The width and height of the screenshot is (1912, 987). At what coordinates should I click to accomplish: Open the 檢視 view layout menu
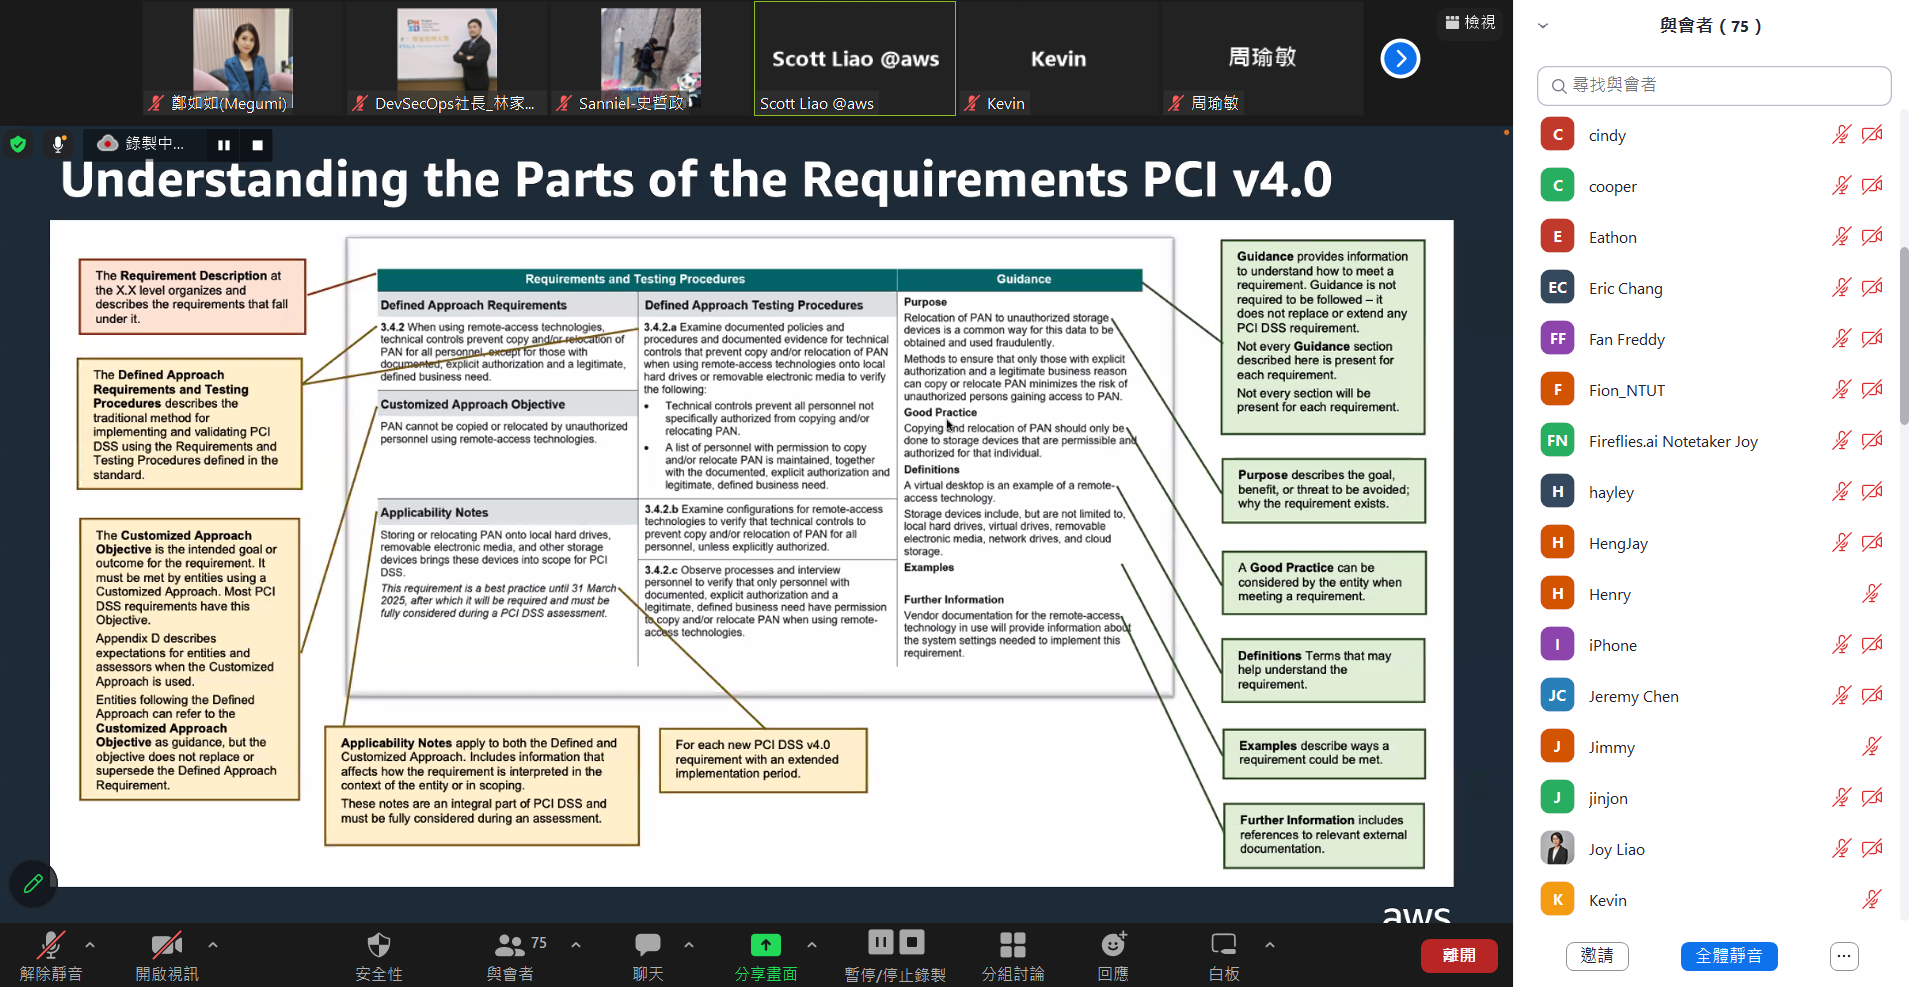point(1471,22)
